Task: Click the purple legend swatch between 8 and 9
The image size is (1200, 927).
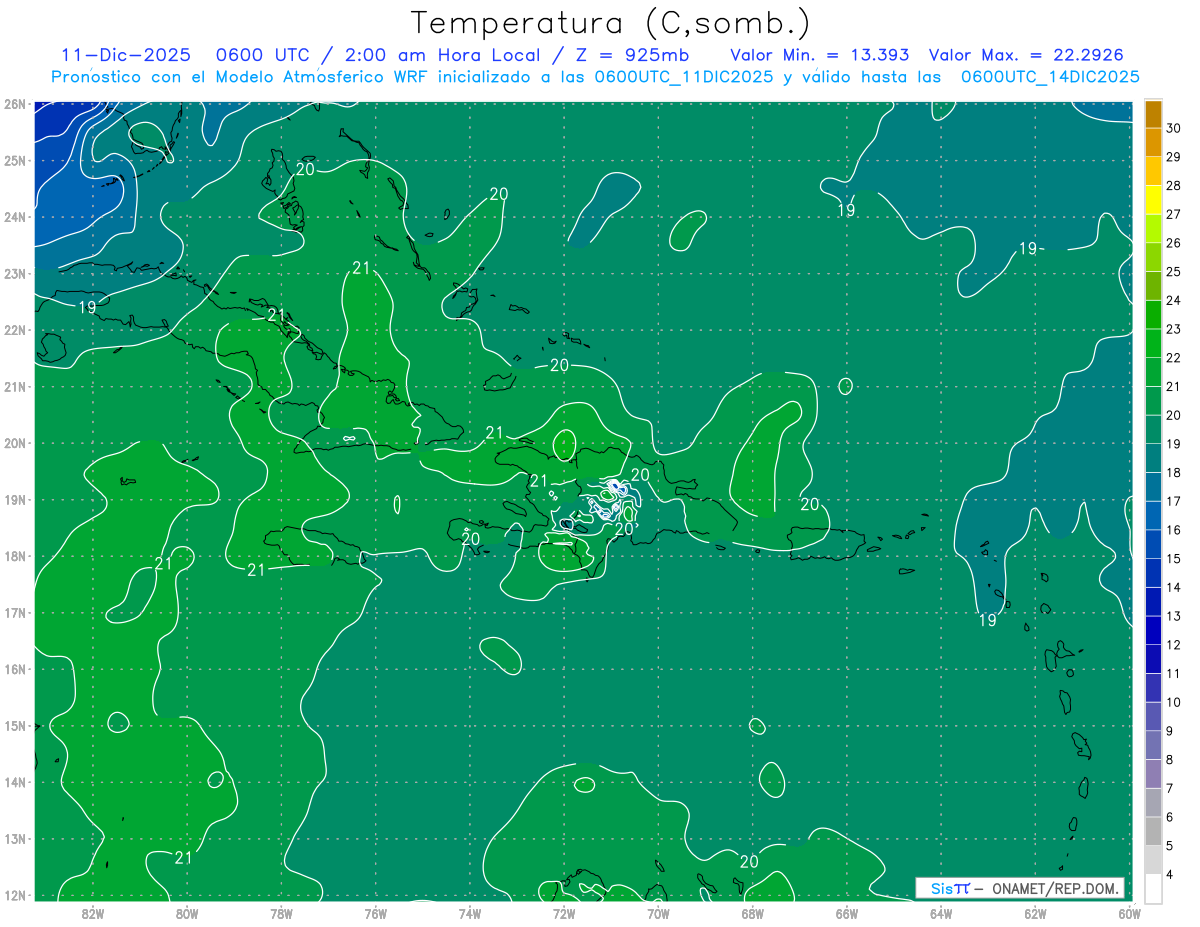Action: [x=1153, y=745]
